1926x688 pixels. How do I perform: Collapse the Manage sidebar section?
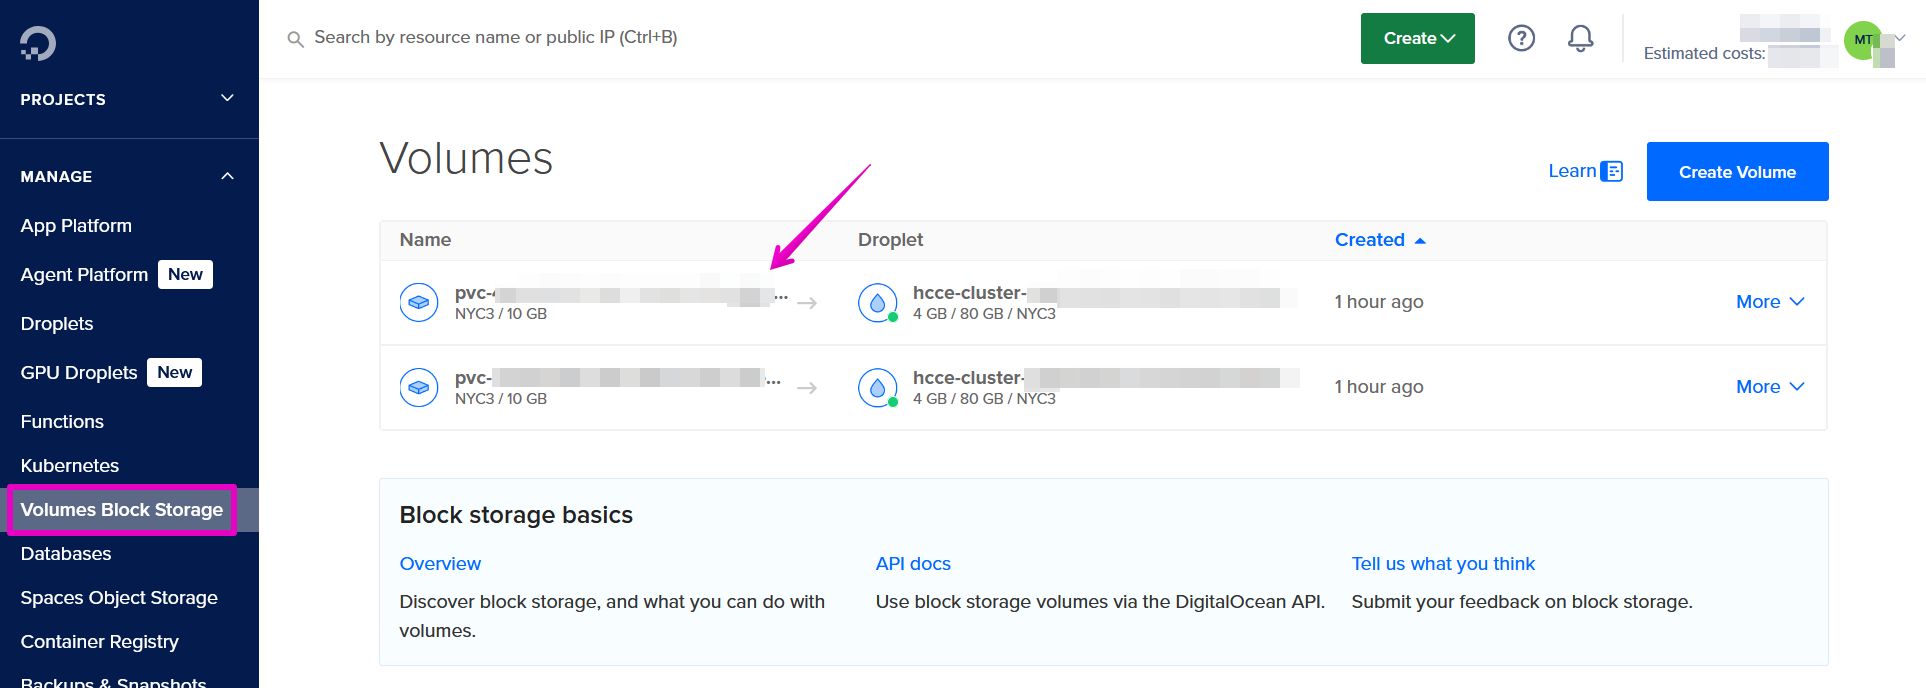click(x=227, y=176)
